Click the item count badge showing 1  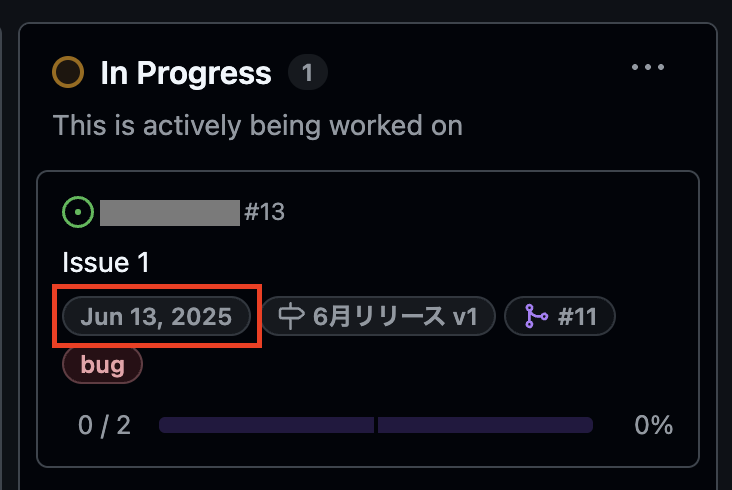click(x=308, y=73)
